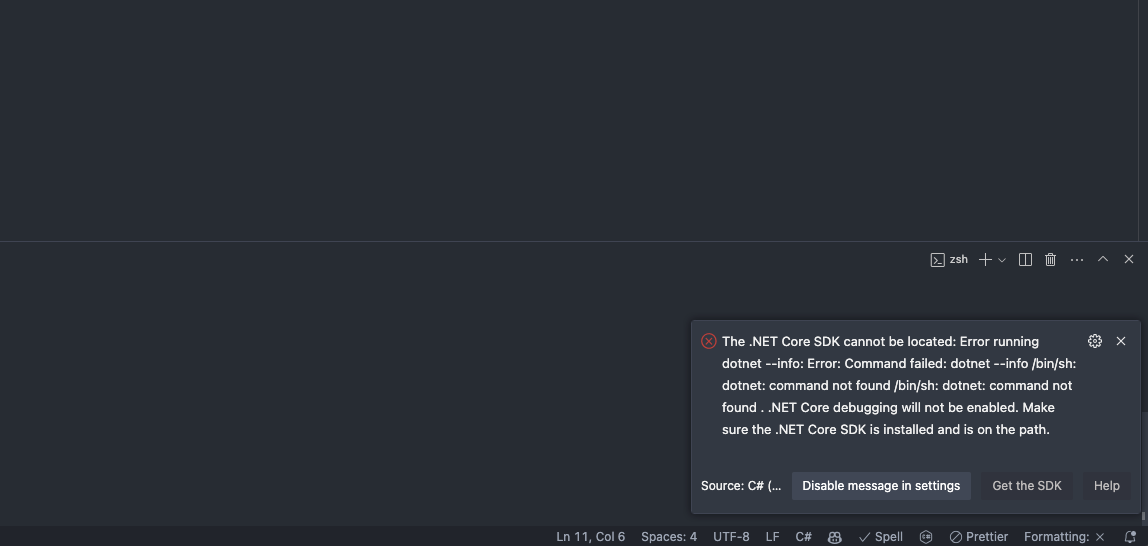Image resolution: width=1148 pixels, height=546 pixels.
Task: Kill terminal with trash icon
Action: point(1050,260)
